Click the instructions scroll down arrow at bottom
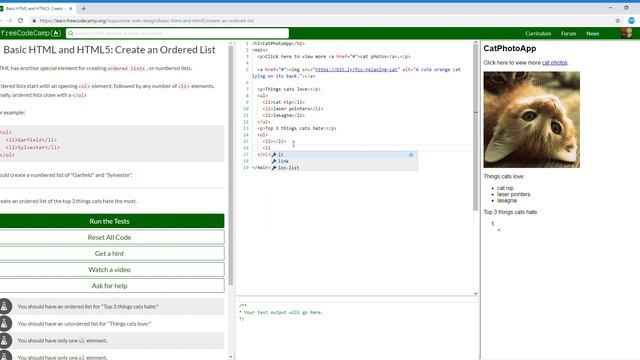Screen dimensions: 640x360 click(x=231, y=357)
